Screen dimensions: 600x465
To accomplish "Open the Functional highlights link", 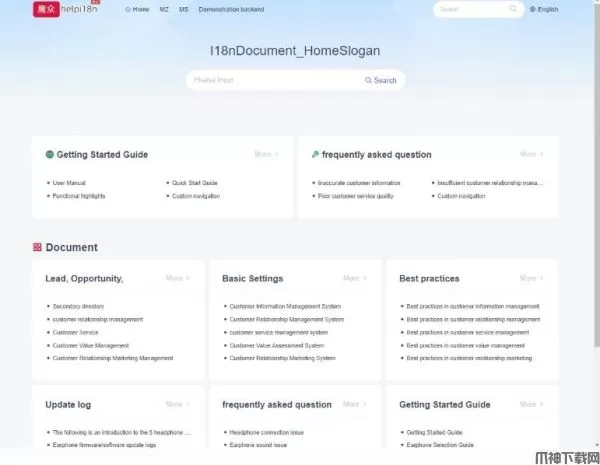I will (x=79, y=196).
